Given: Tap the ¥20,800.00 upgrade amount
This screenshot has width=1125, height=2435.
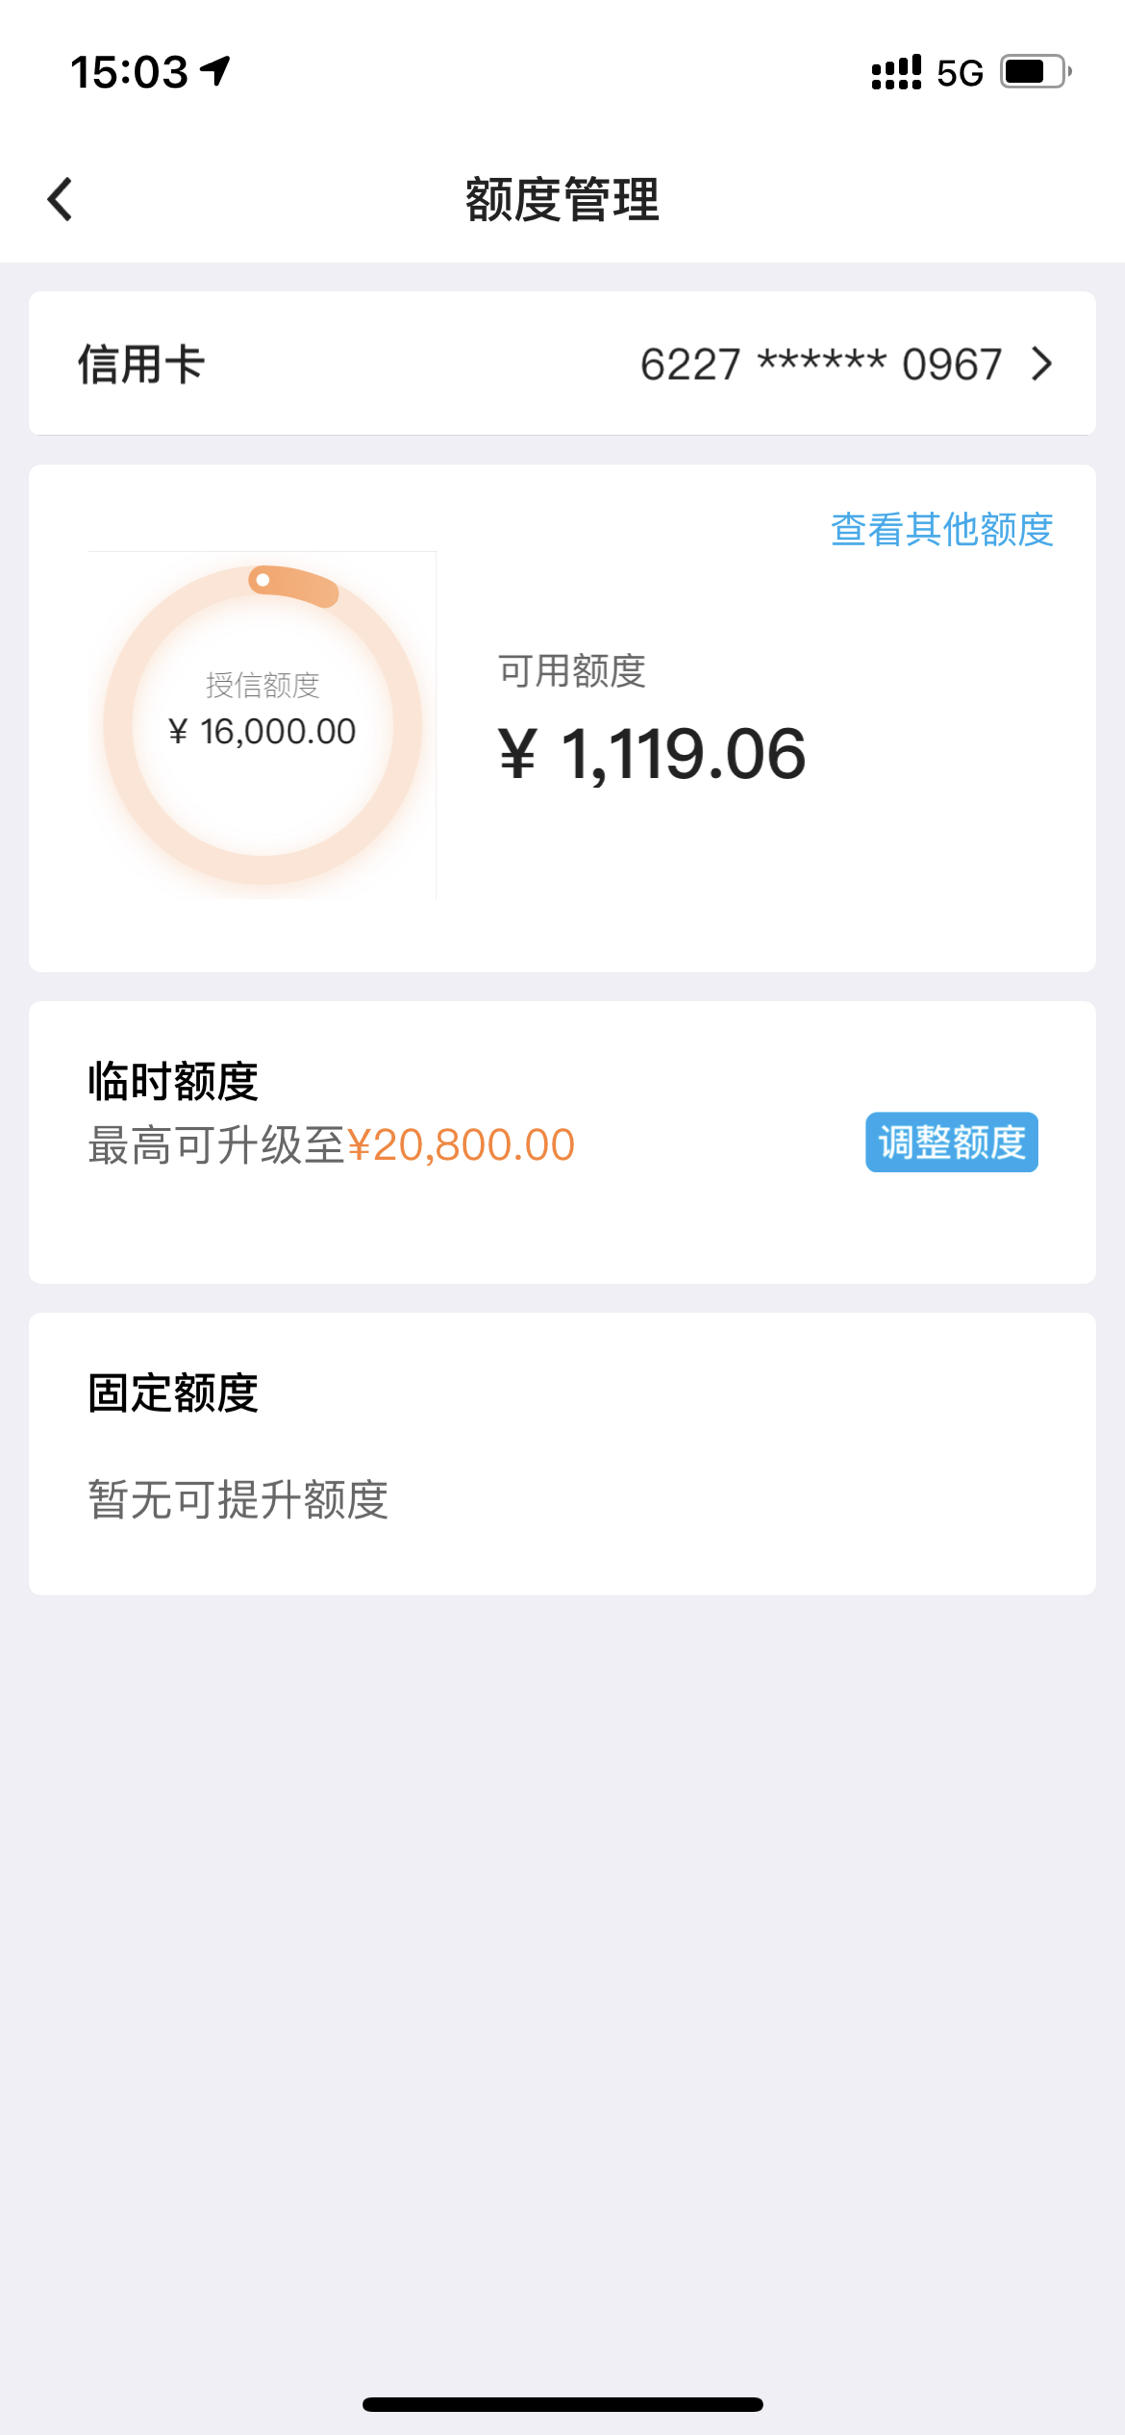Looking at the screenshot, I should pos(461,1145).
